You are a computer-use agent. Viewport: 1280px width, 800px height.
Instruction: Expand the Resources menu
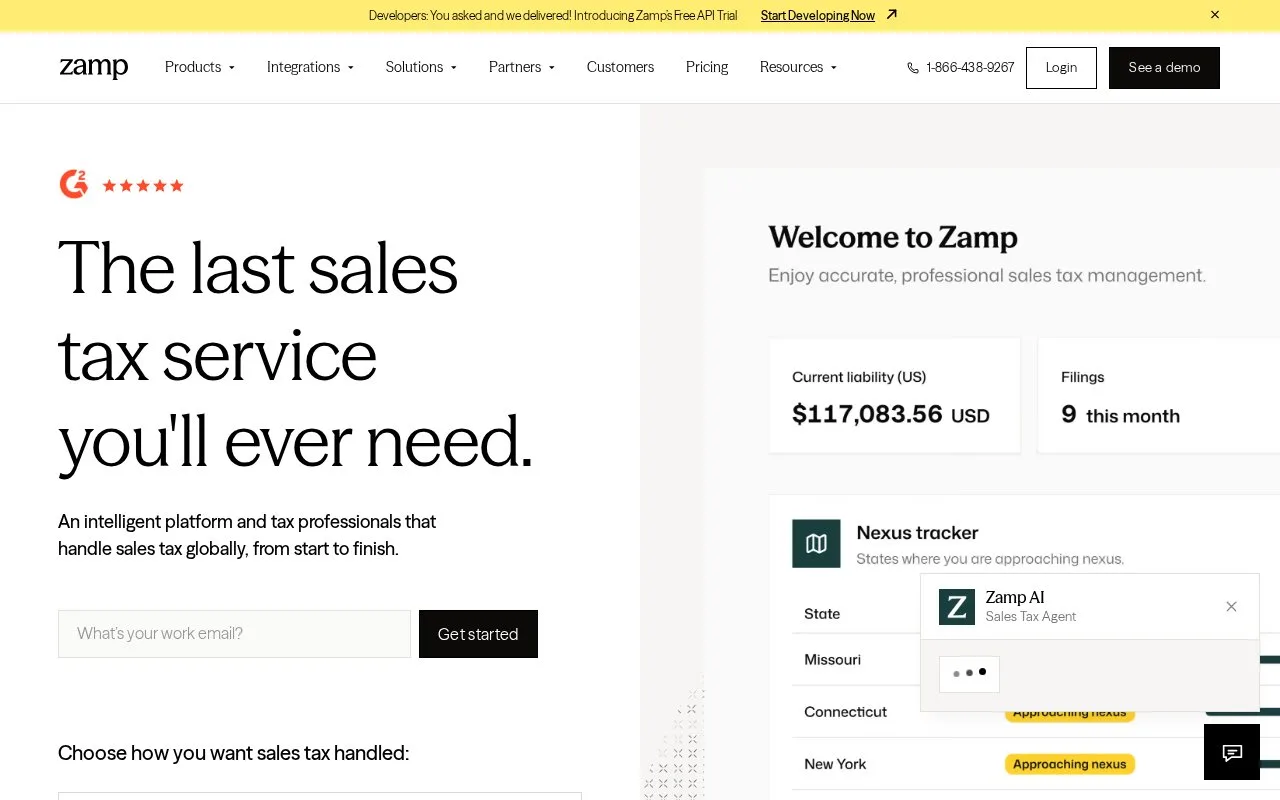[798, 67]
